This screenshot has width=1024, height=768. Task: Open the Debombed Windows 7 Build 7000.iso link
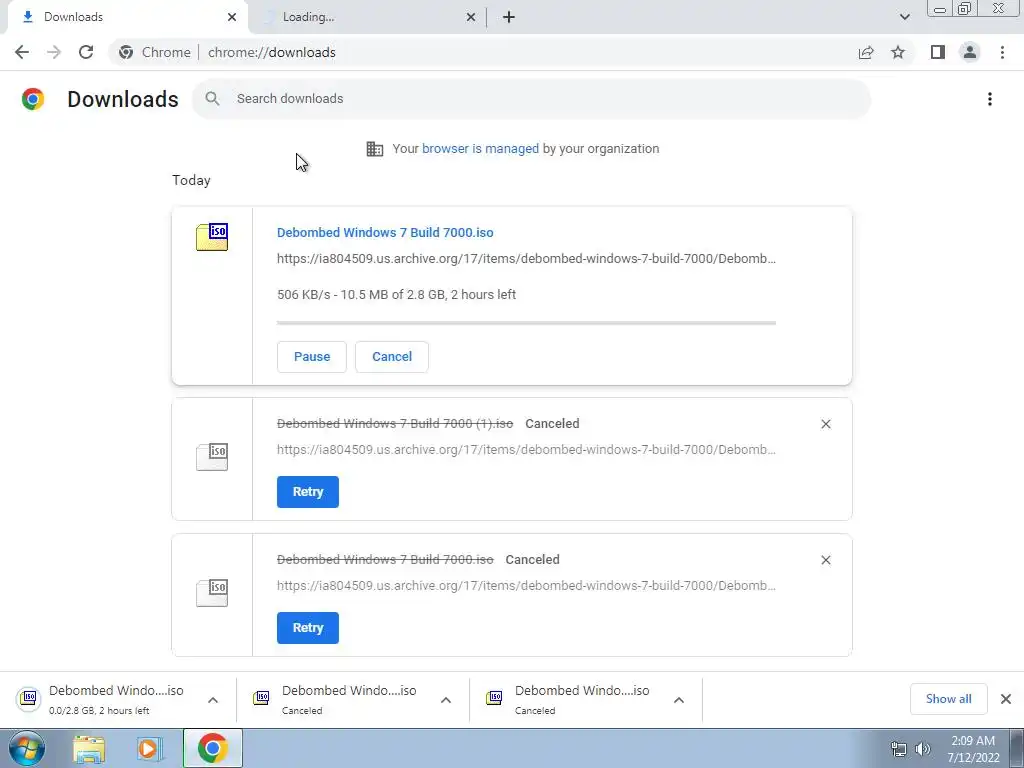pyautogui.click(x=385, y=232)
